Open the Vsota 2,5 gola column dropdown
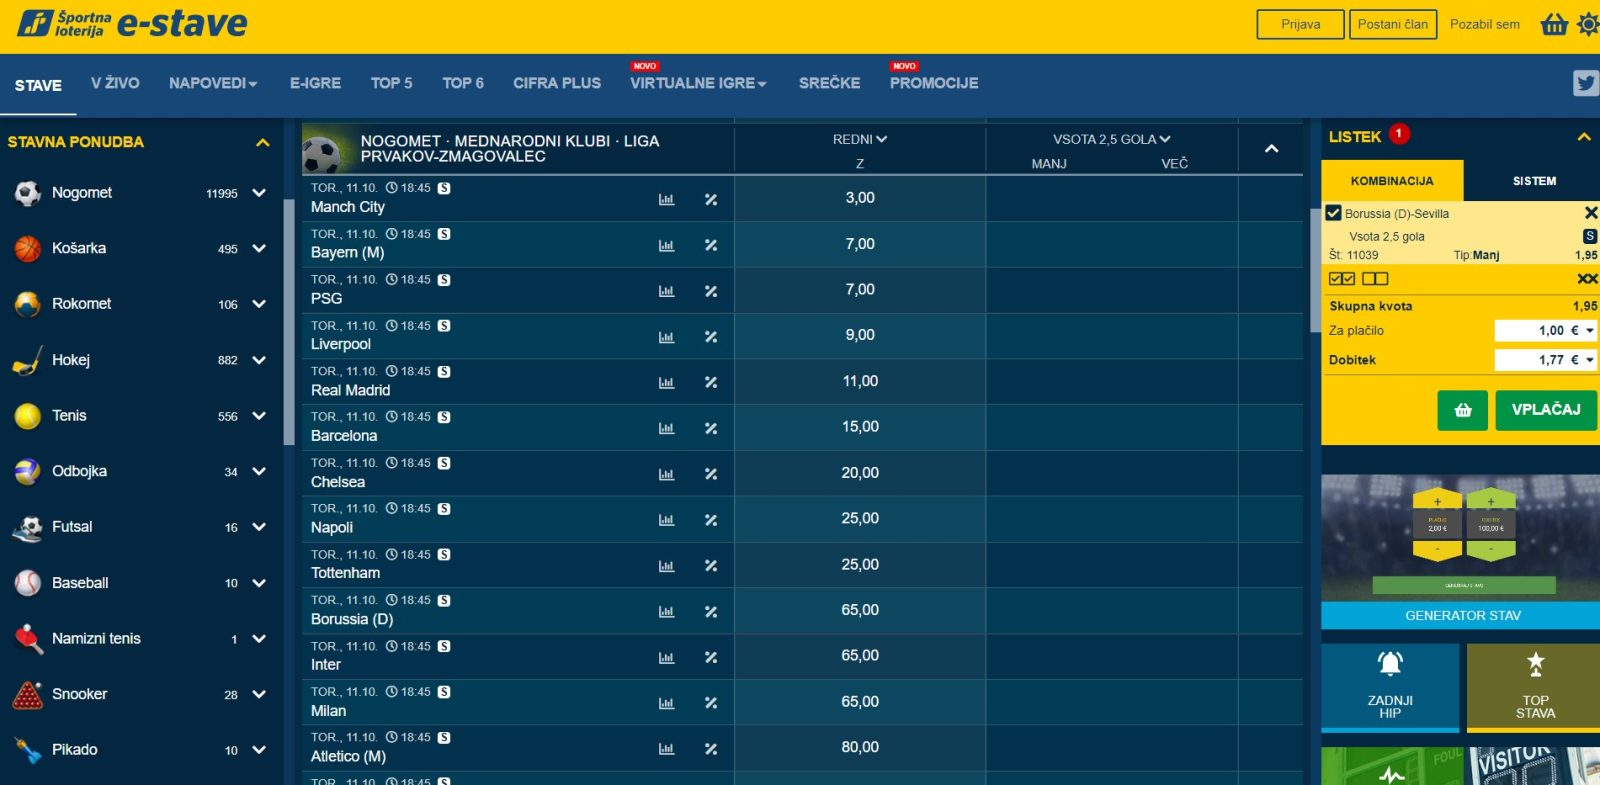This screenshot has height=785, width=1600. point(1111,139)
